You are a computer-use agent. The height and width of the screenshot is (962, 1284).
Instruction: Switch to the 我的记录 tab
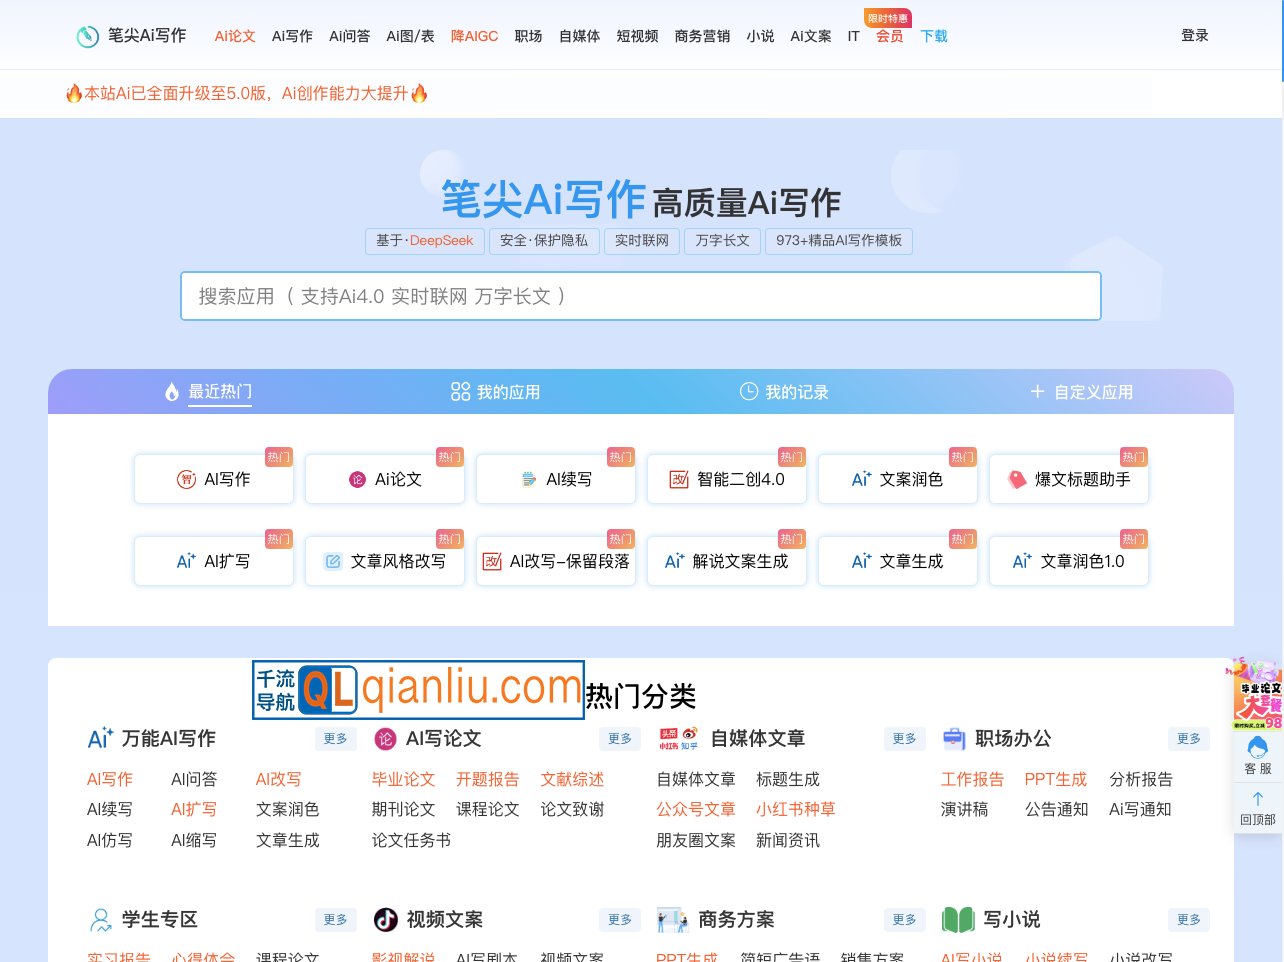coord(785,392)
